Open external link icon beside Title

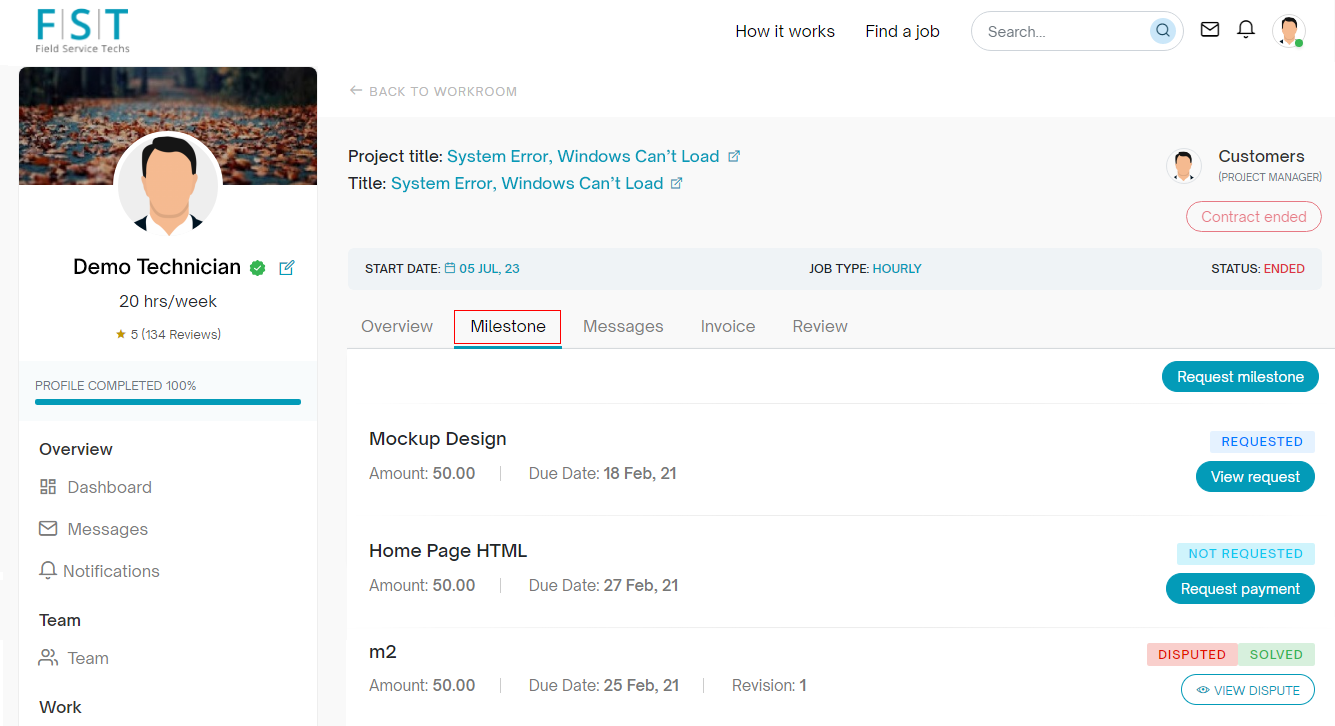[677, 183]
